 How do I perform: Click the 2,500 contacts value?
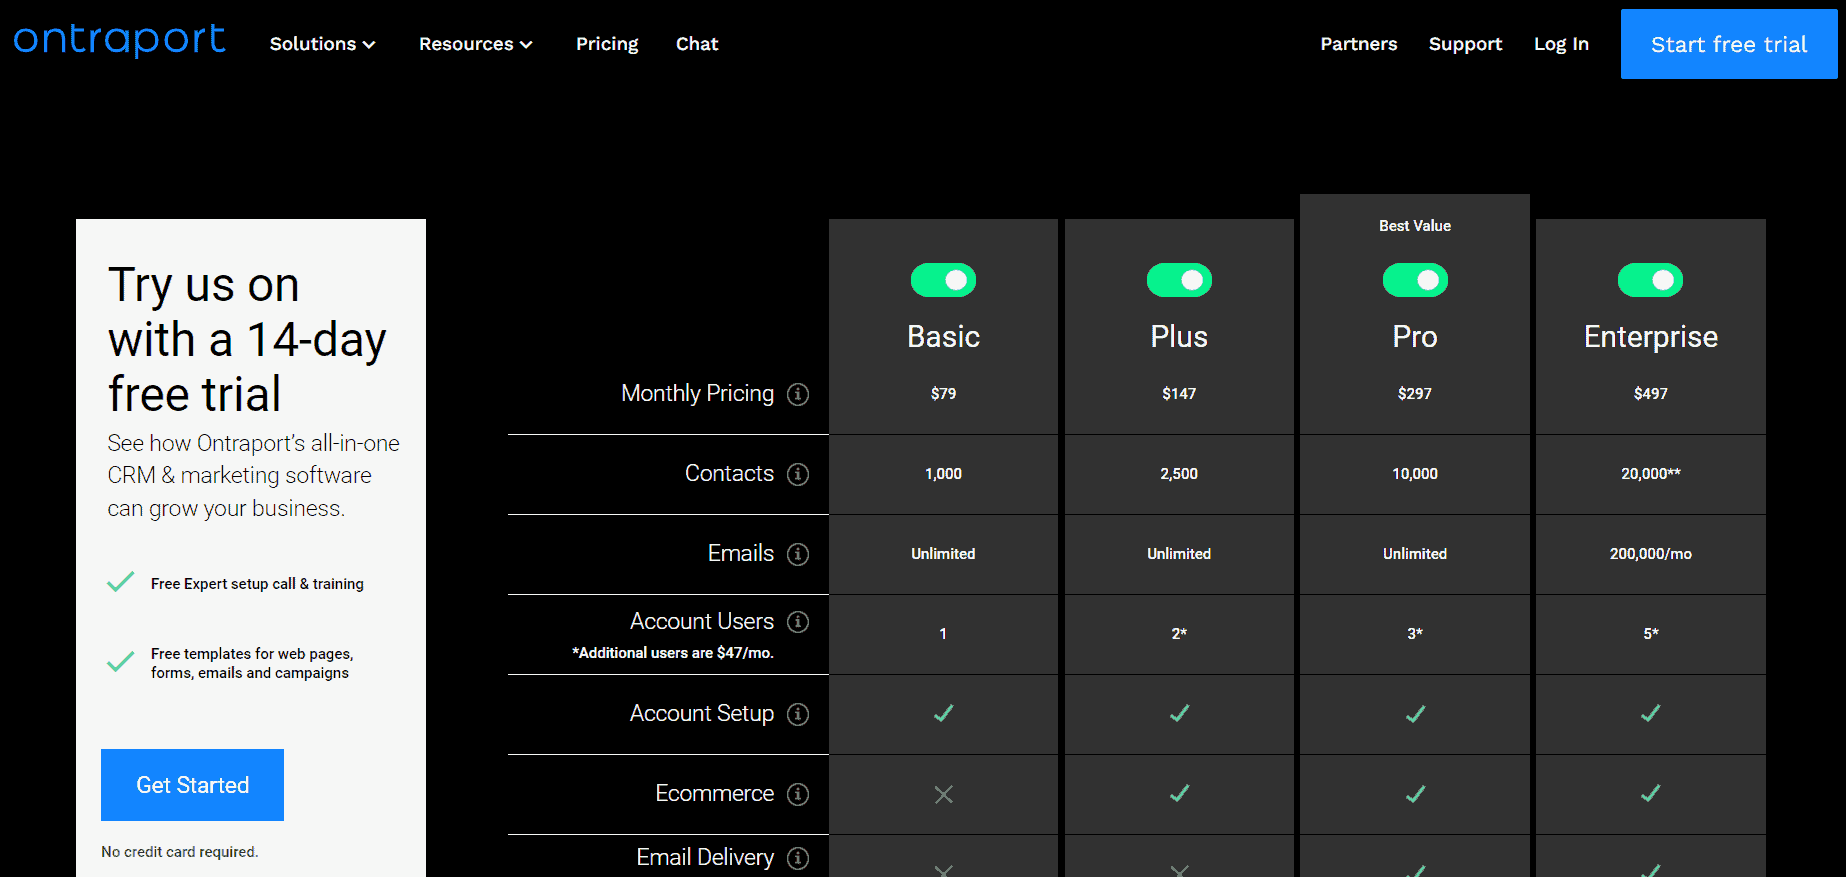[x=1179, y=474]
